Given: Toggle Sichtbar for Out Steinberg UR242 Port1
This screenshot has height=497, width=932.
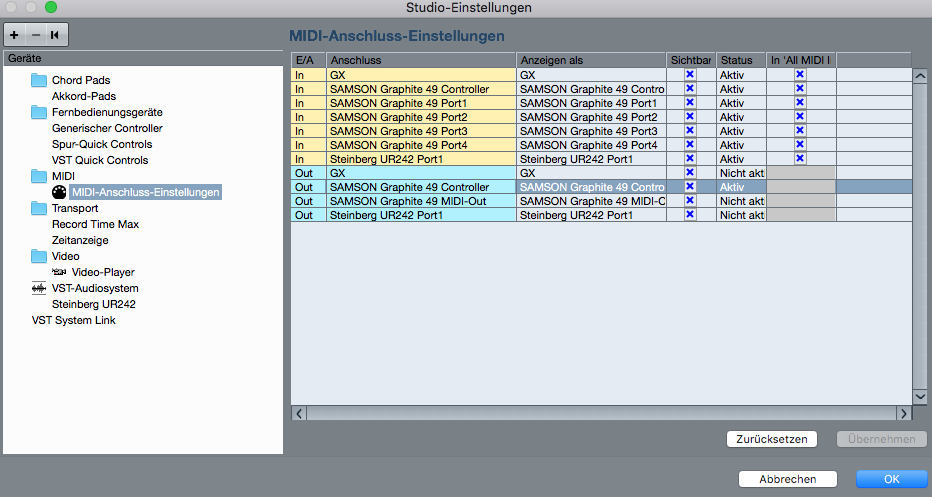Looking at the screenshot, I should [x=690, y=215].
